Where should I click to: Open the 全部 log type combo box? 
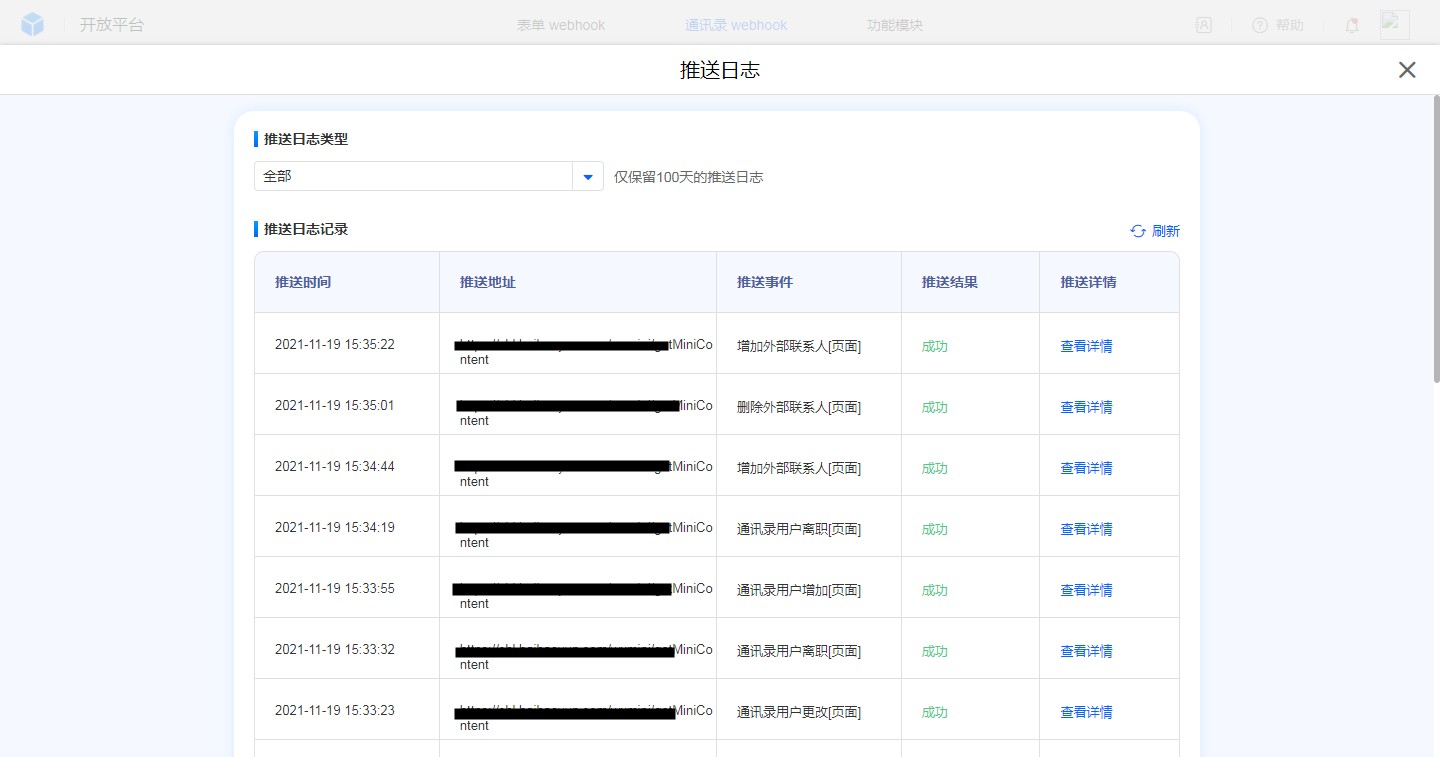coord(413,177)
